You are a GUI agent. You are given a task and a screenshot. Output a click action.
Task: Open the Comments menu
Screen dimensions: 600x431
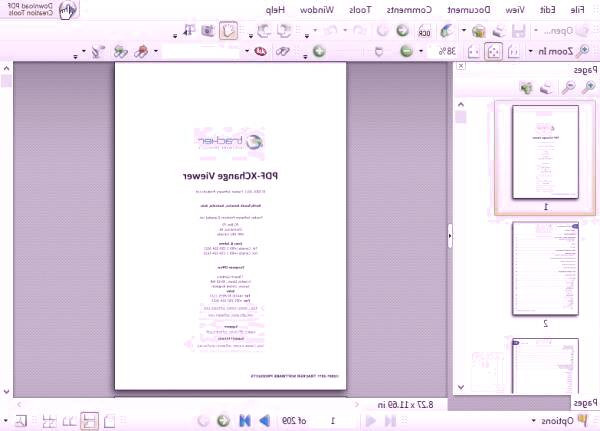409,10
